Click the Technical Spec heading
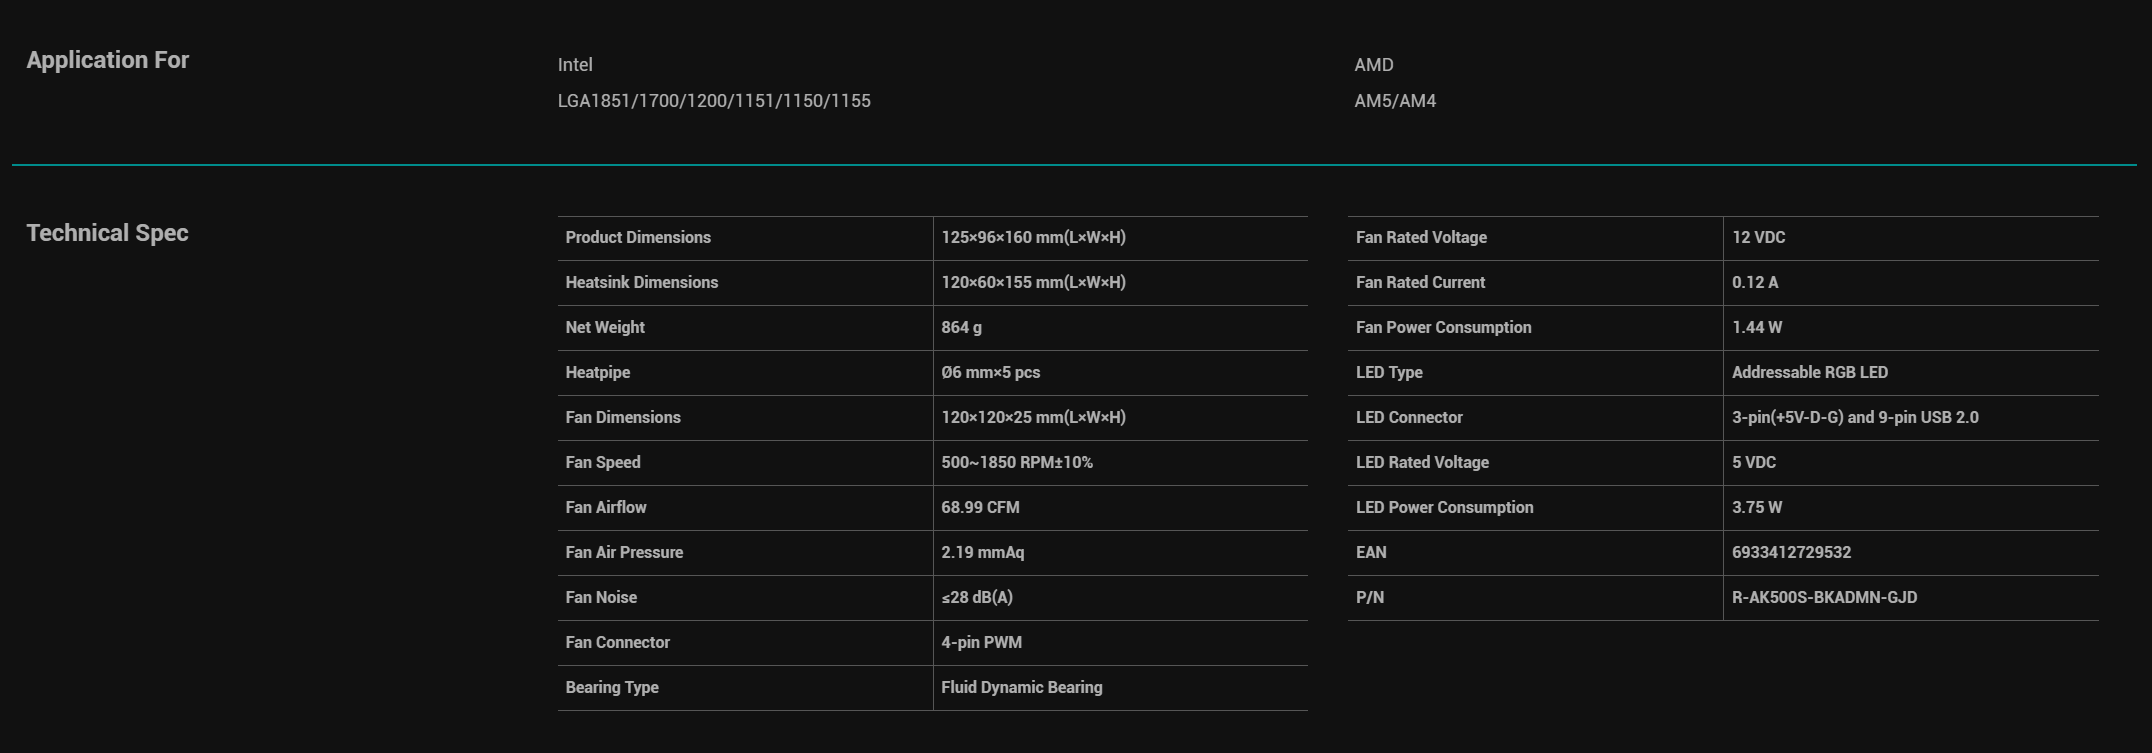Screen dimensions: 2152x753 click(x=107, y=233)
